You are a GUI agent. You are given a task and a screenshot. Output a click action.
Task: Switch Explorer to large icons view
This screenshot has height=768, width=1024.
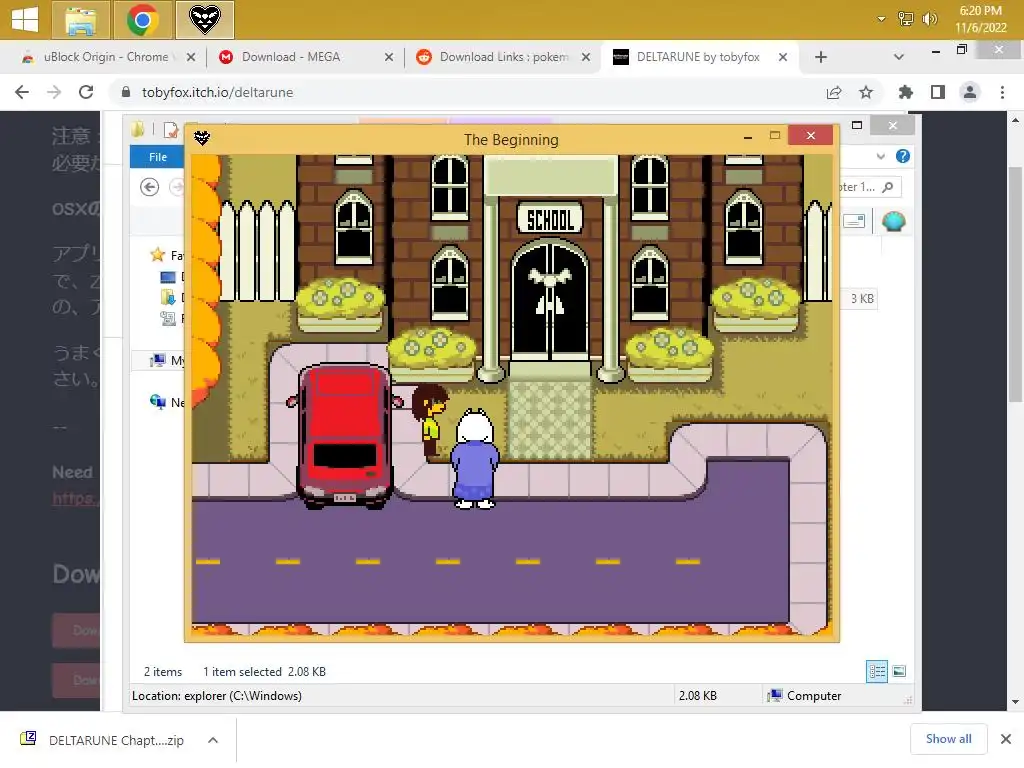click(899, 671)
